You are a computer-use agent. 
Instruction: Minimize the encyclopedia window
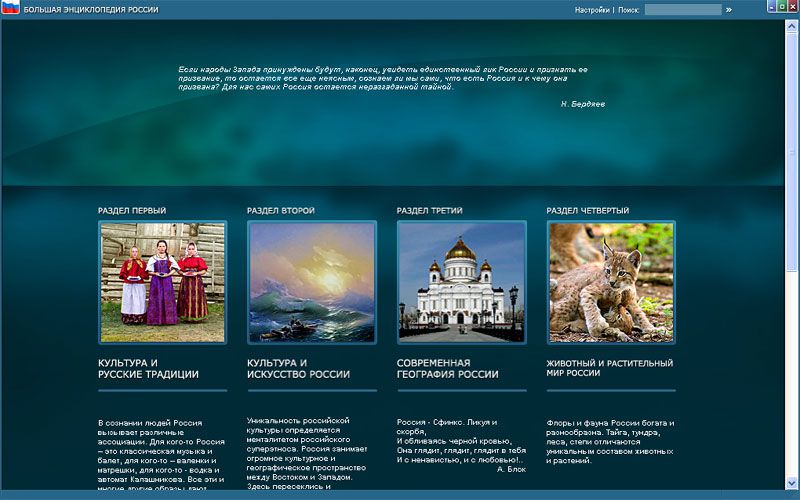point(770,7)
